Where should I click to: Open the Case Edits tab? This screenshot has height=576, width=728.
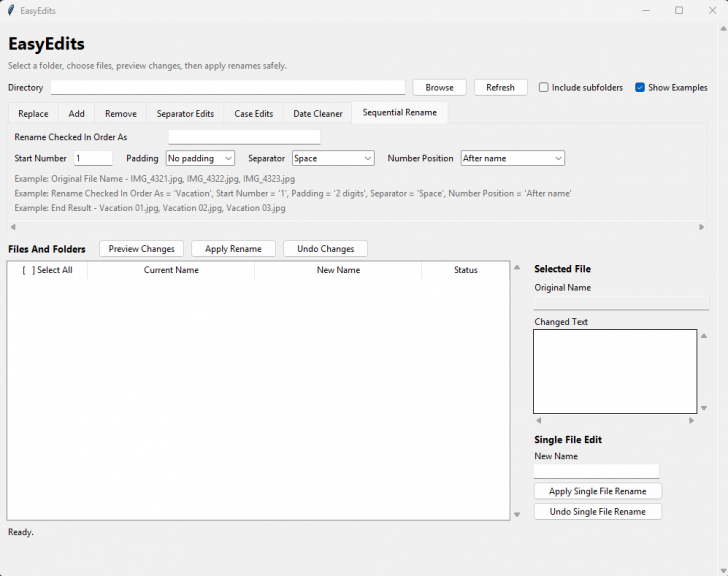coord(254,114)
